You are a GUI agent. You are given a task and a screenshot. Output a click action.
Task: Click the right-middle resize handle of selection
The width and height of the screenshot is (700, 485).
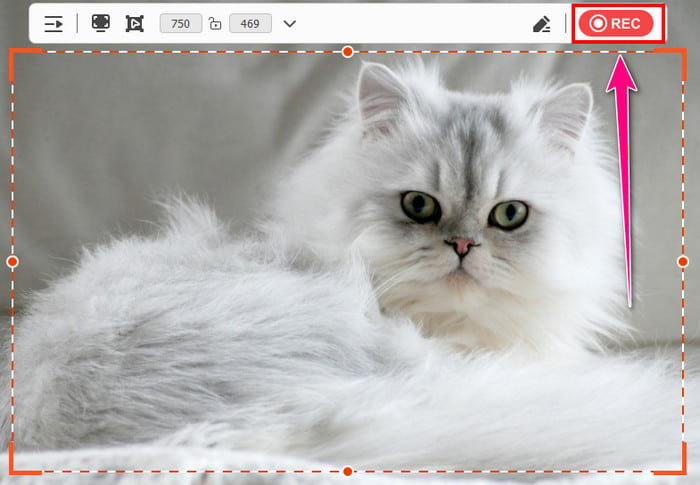click(683, 262)
